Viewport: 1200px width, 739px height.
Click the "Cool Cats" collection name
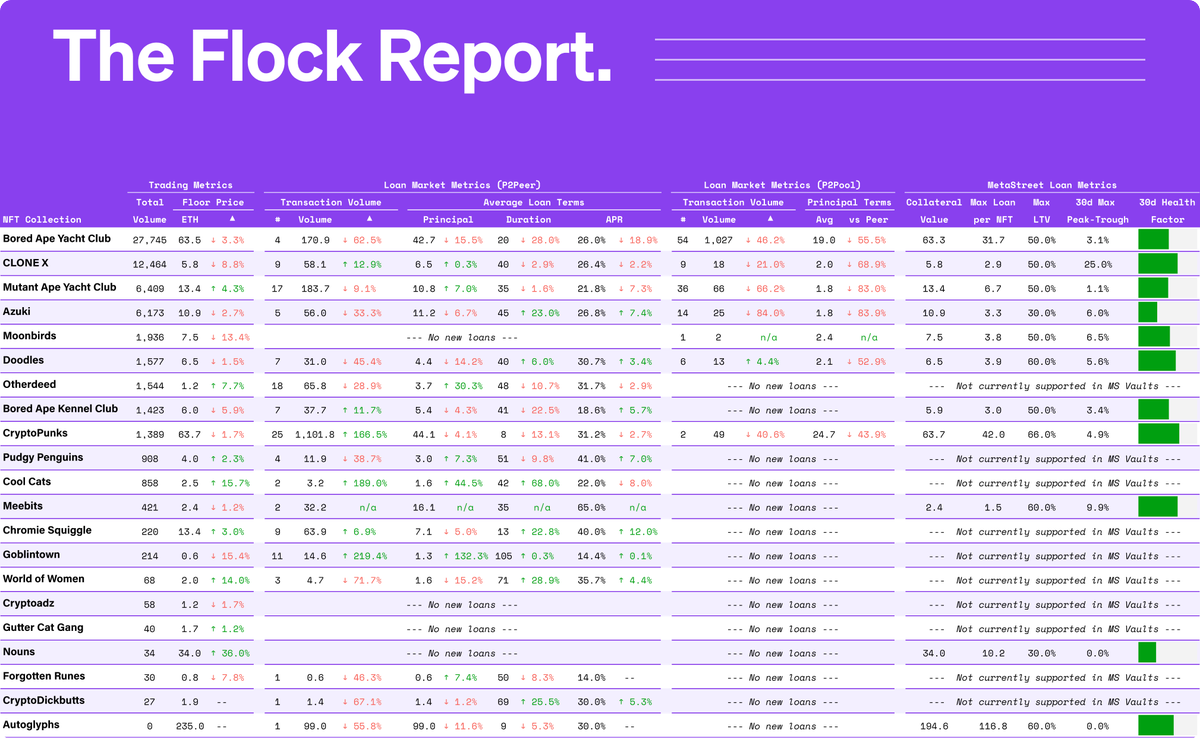pos(28,481)
